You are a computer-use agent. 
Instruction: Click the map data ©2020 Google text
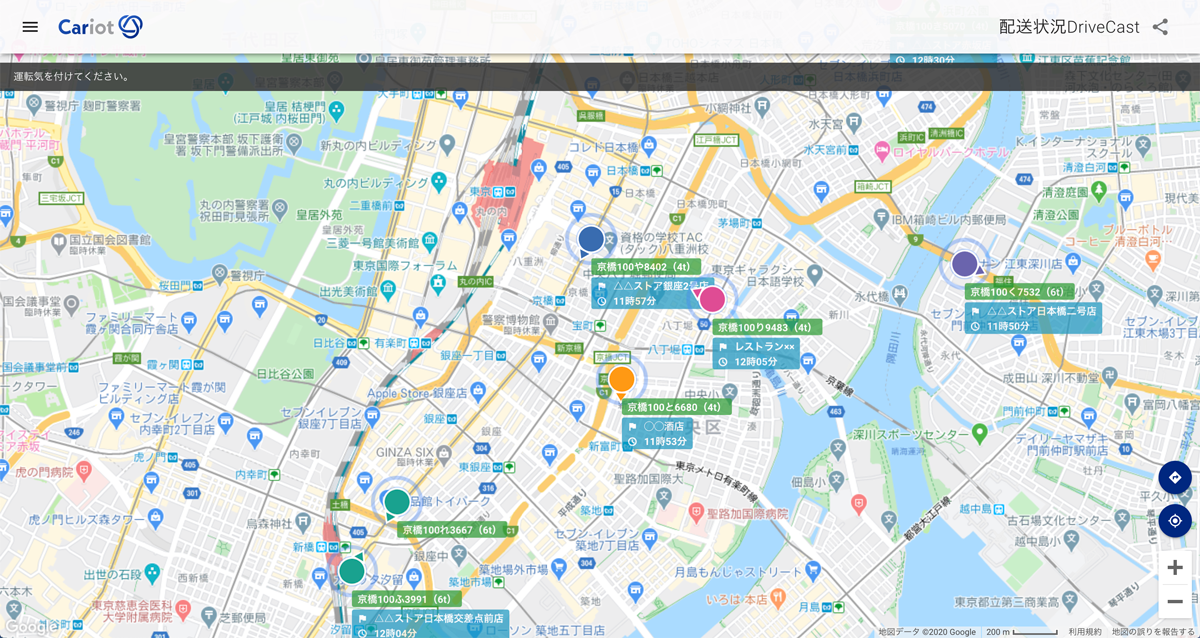(x=927, y=632)
